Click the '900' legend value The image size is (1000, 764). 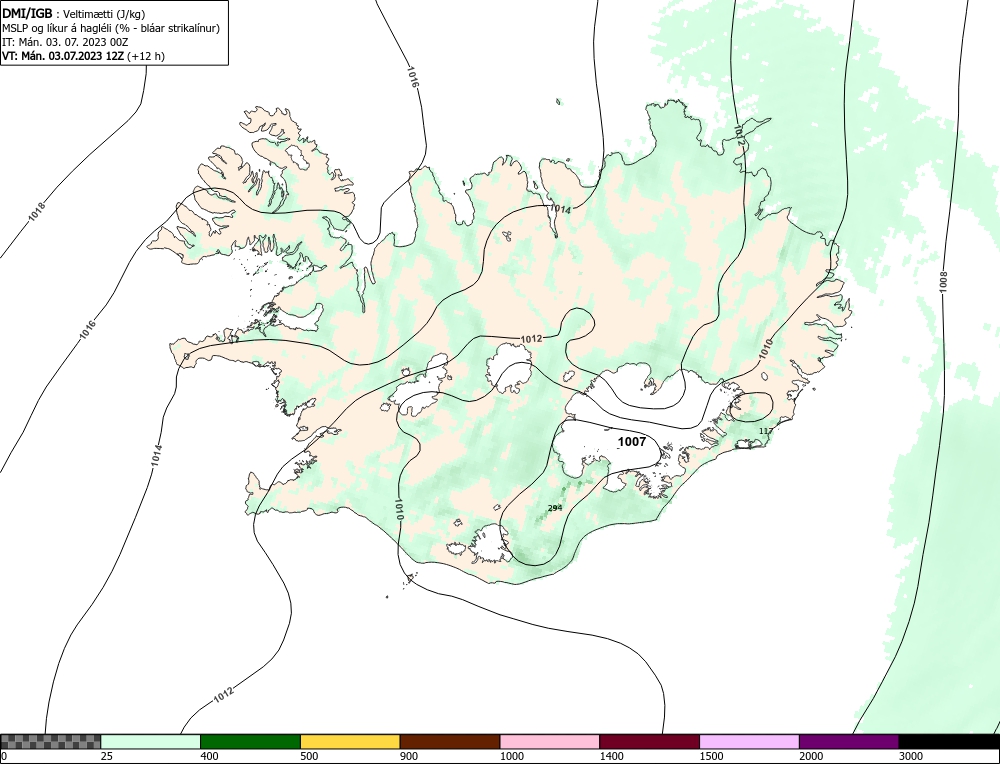tap(409, 757)
